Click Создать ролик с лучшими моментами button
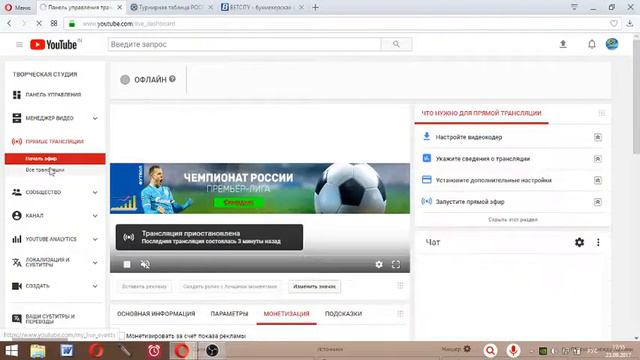This screenshot has height=360, width=640. 230,287
